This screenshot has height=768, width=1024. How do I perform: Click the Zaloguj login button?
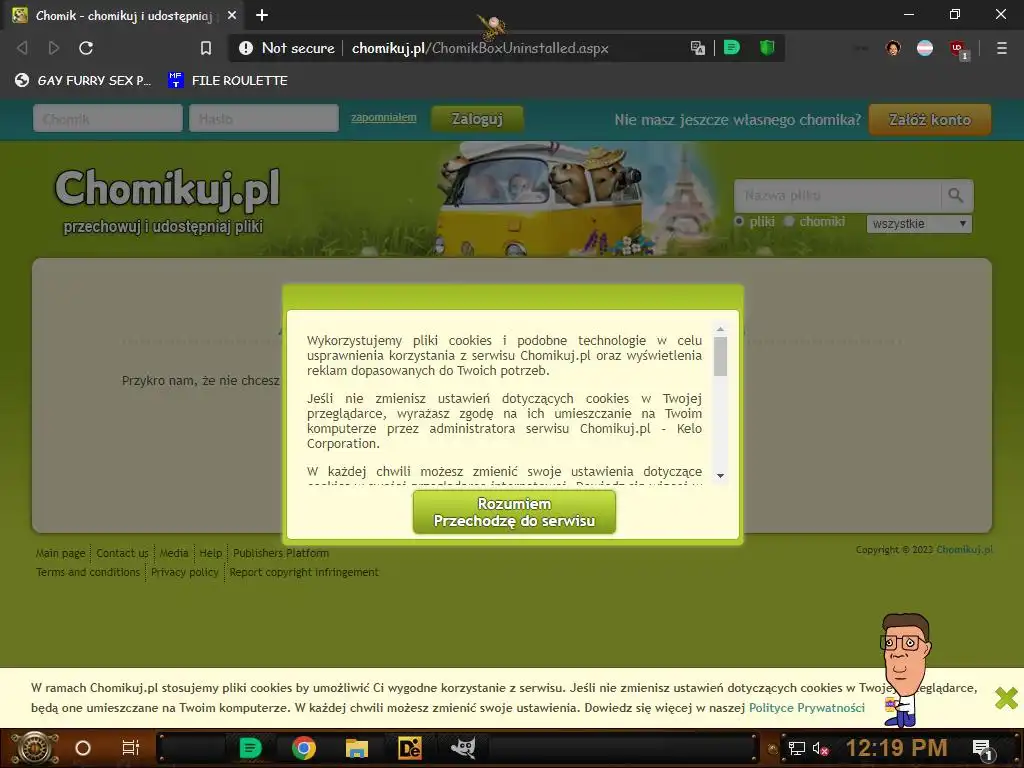click(477, 119)
